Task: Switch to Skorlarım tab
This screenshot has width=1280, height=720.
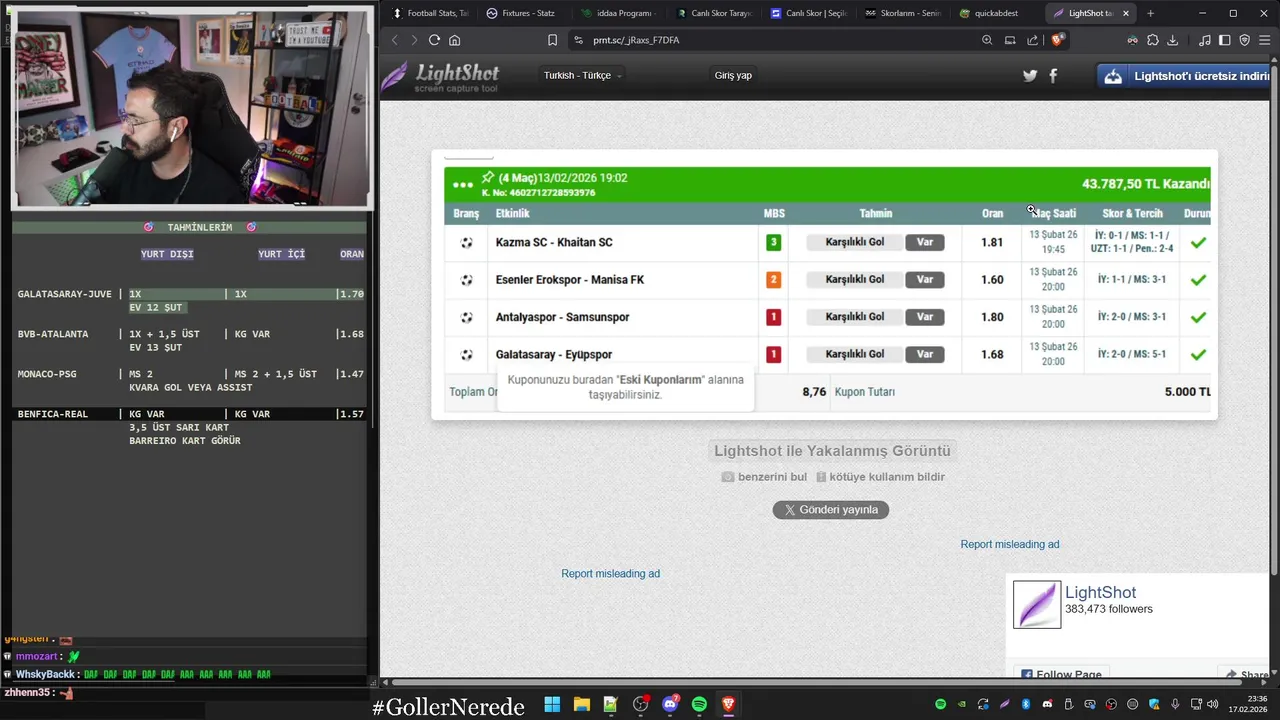Action: click(x=902, y=13)
